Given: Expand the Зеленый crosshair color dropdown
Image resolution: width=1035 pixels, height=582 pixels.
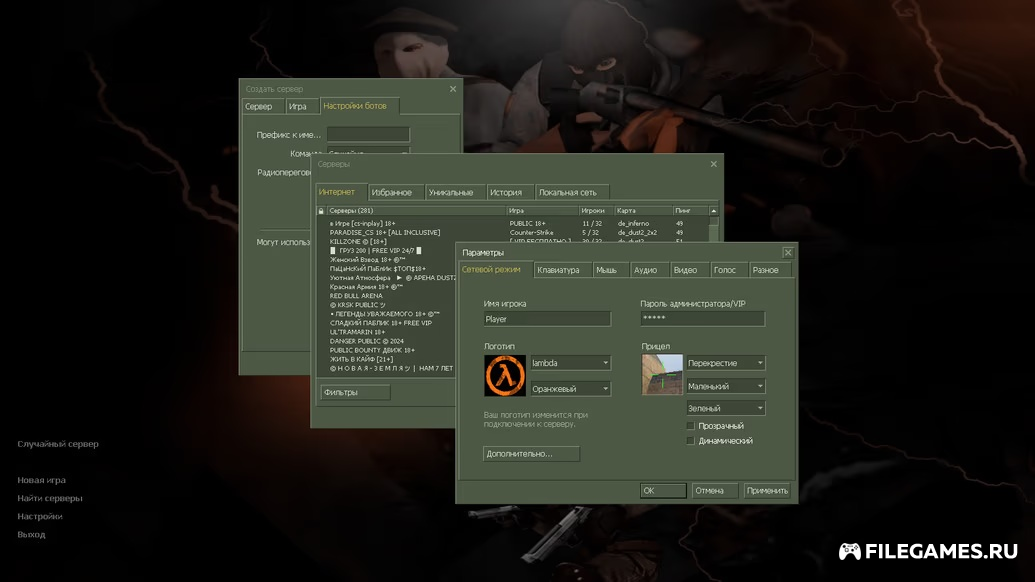Looking at the screenshot, I should tap(725, 408).
